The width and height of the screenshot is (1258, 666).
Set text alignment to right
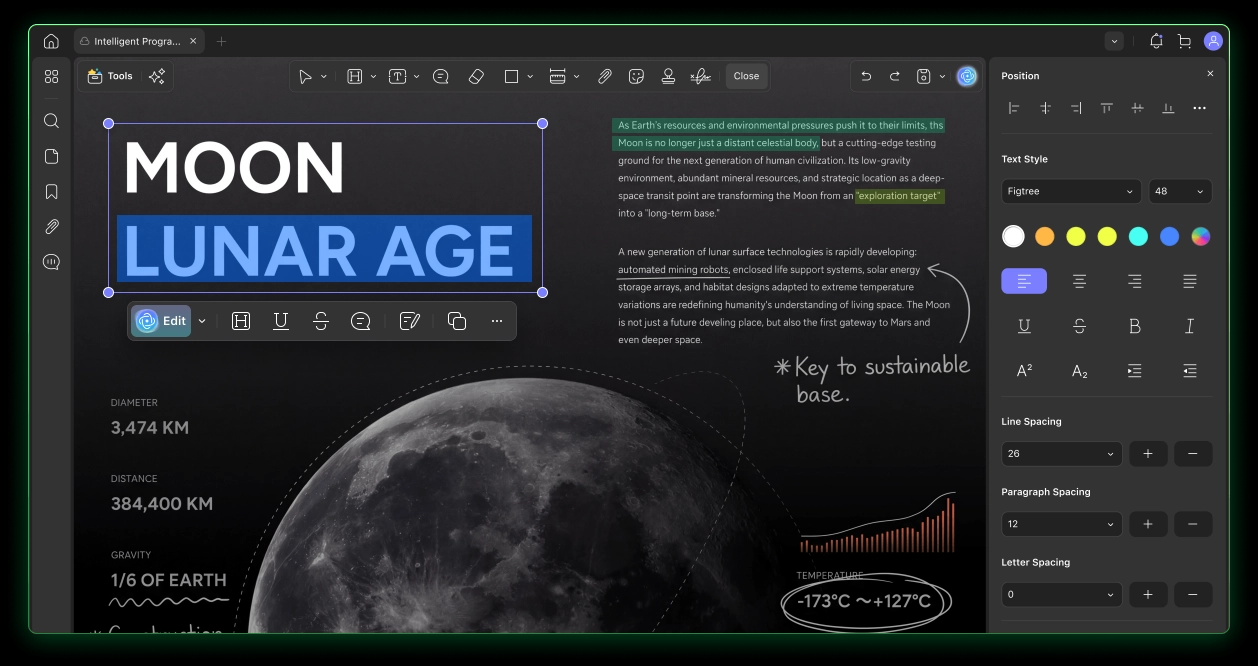[1134, 281]
